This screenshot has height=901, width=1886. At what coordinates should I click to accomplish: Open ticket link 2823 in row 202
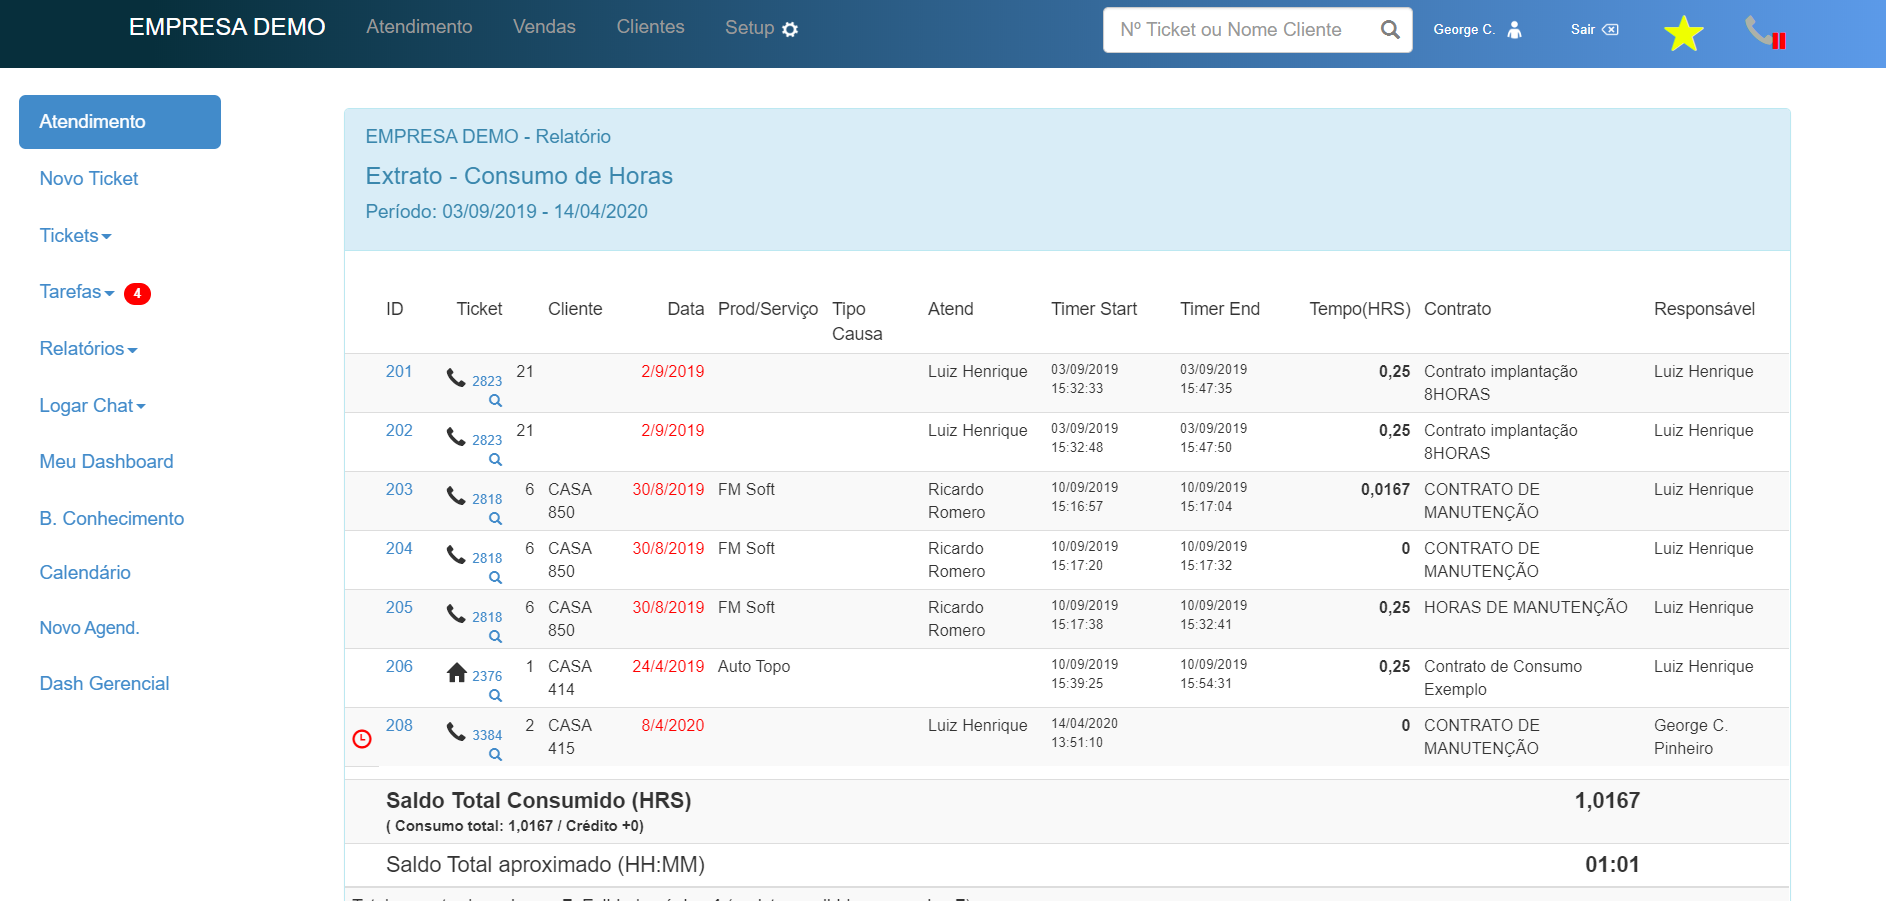pyautogui.click(x=487, y=440)
